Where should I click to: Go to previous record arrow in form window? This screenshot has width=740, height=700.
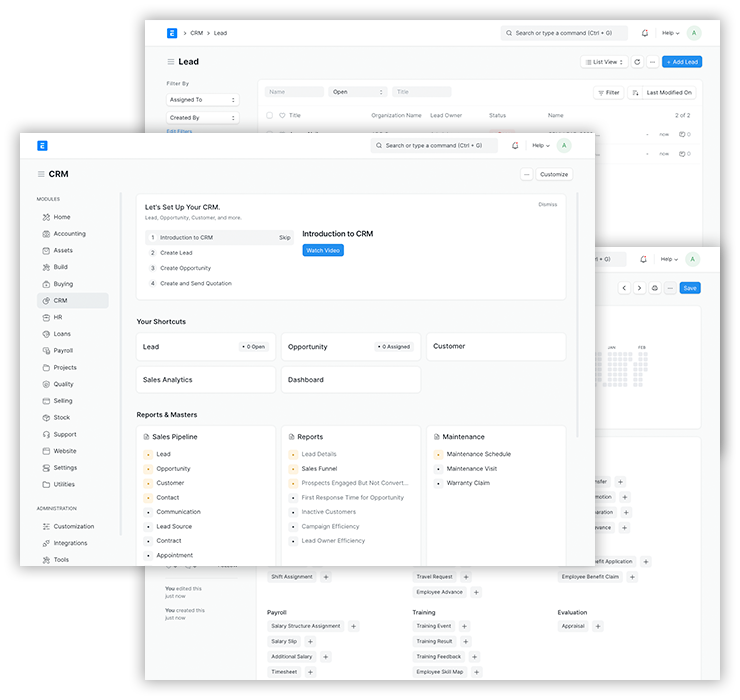click(624, 288)
